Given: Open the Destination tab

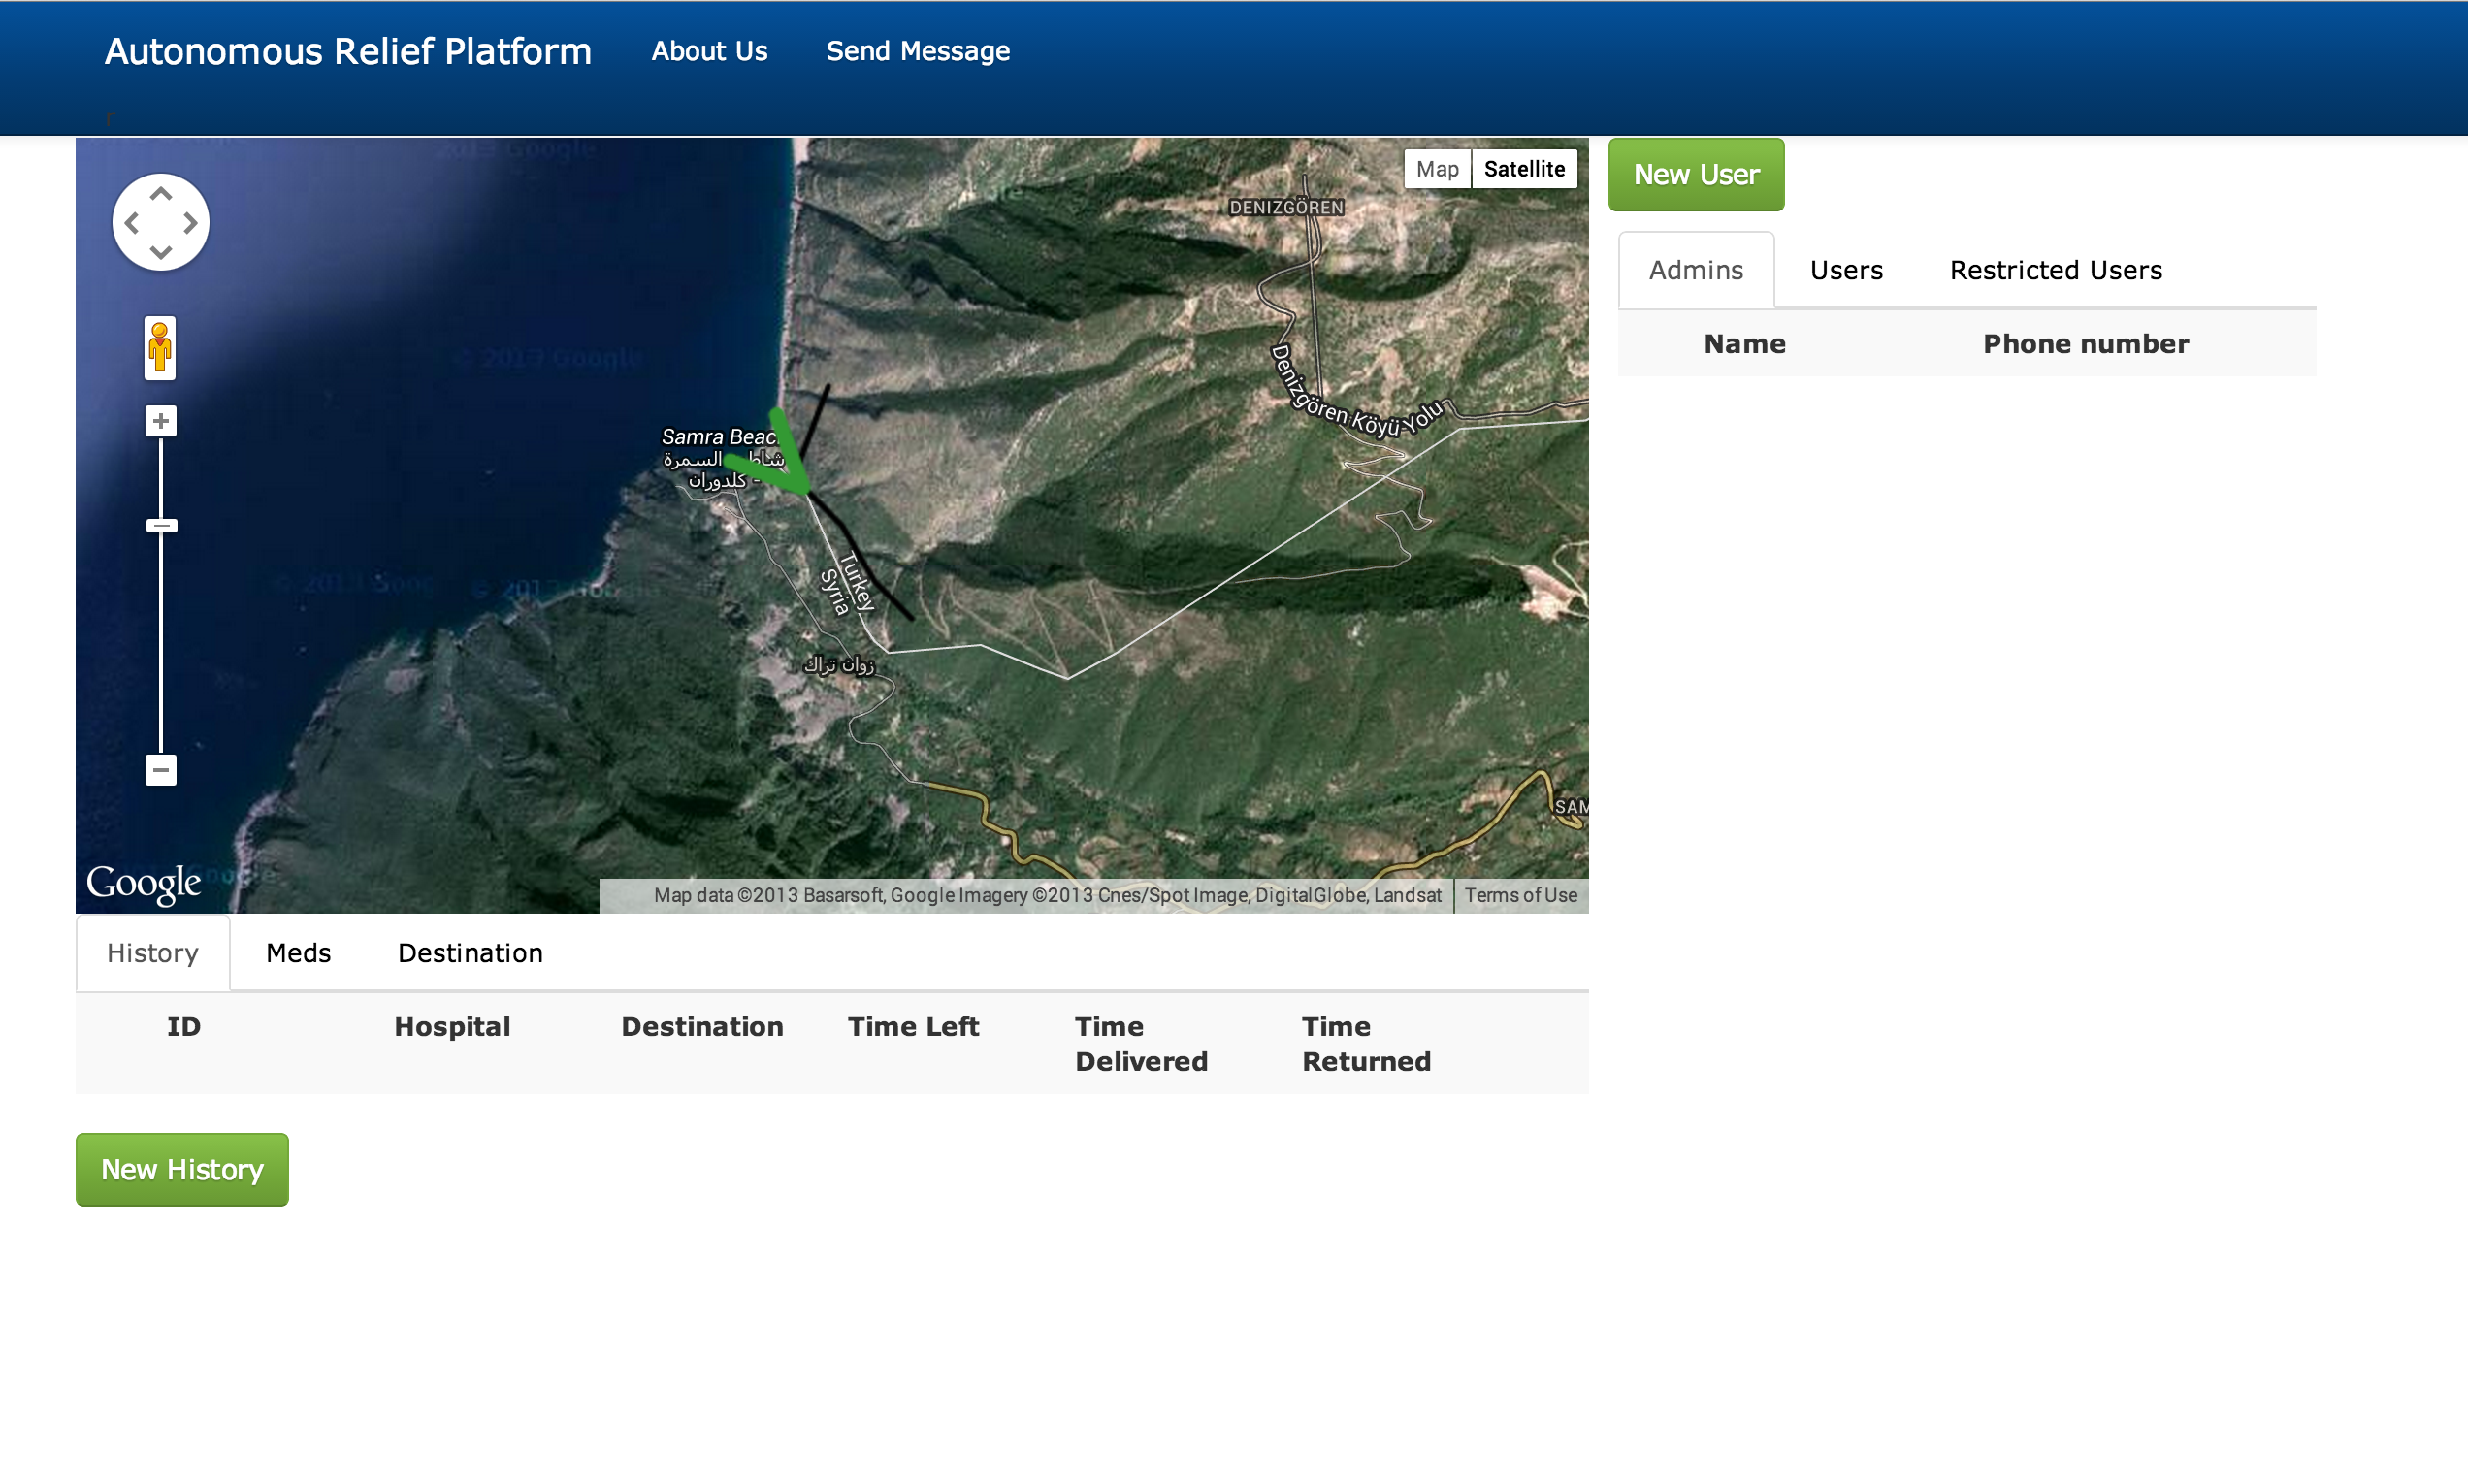Looking at the screenshot, I should click(x=470, y=953).
